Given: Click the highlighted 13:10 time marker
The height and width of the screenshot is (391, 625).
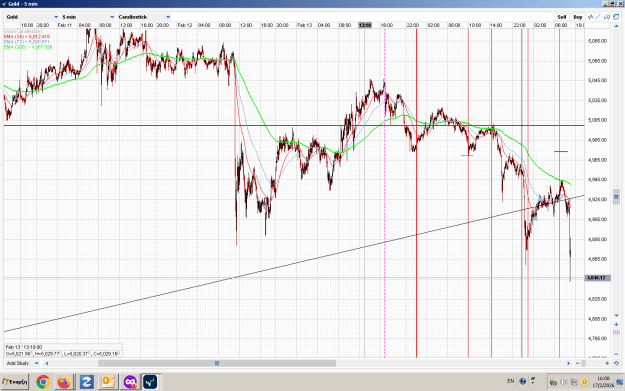Looking at the screenshot, I should click(x=365, y=25).
